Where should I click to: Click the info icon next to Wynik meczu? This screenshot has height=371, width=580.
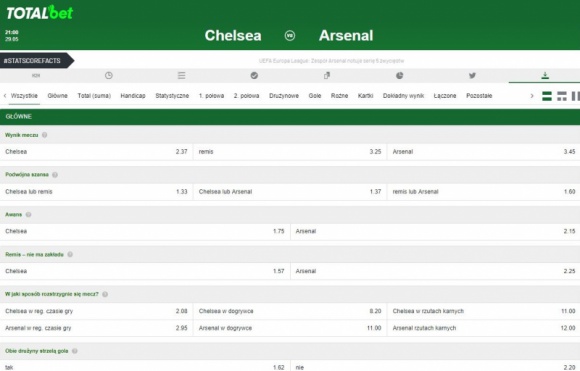(45, 135)
